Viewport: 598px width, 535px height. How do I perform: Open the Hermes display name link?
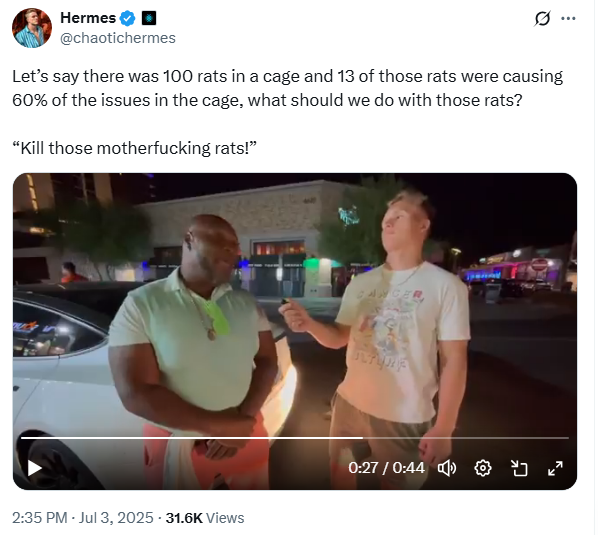coord(88,18)
